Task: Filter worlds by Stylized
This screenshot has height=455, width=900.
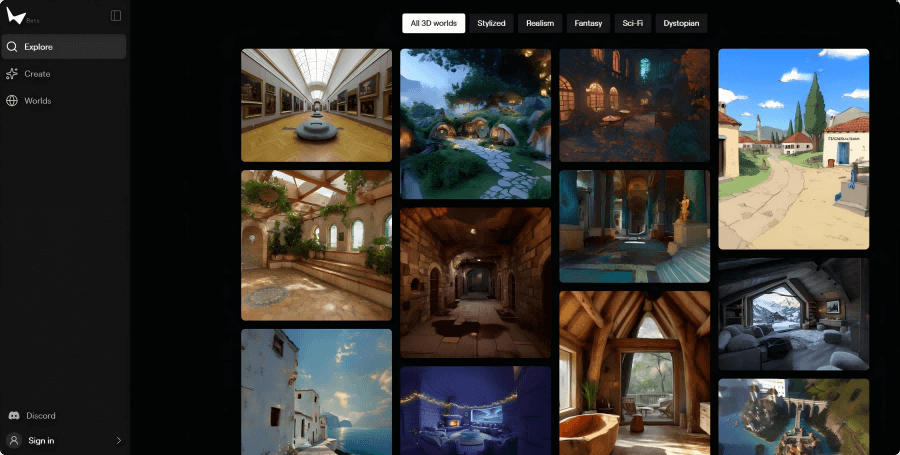Action: (x=491, y=23)
